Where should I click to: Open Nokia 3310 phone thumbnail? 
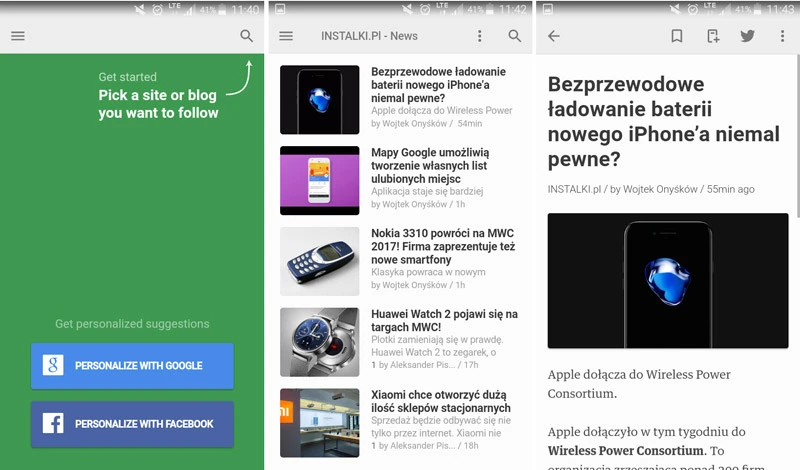pos(319,261)
